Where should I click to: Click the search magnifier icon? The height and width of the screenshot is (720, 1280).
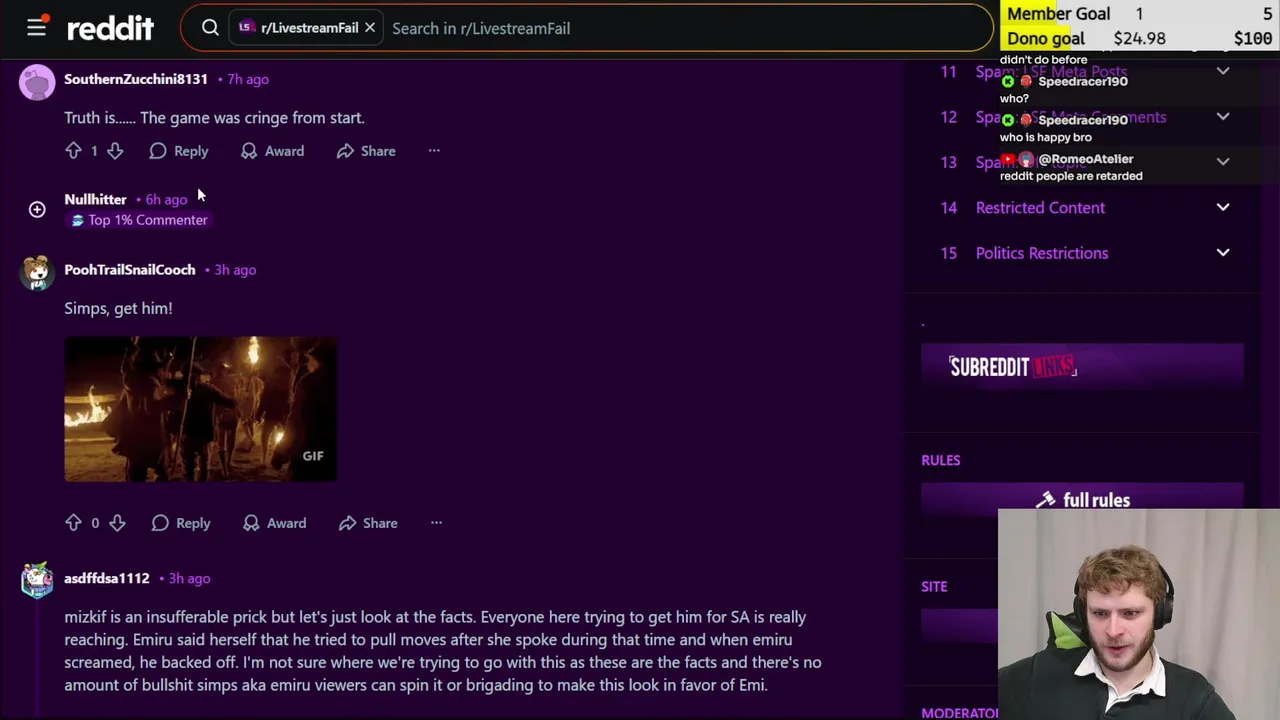210,28
